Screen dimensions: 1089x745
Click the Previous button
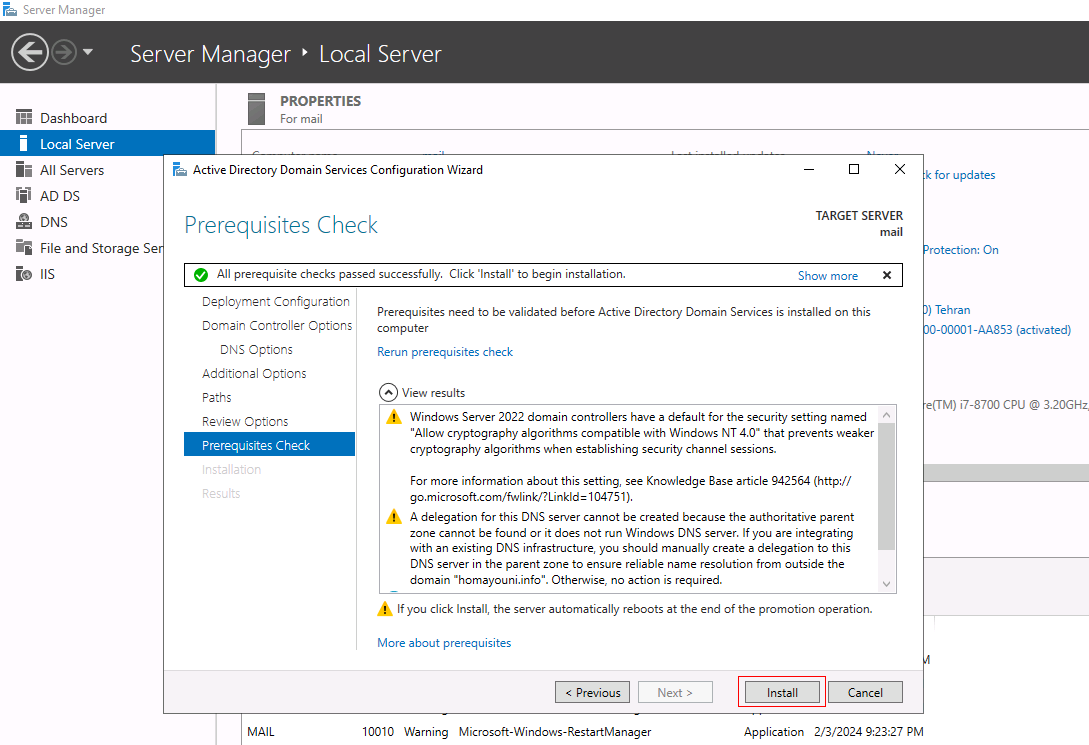pos(592,692)
